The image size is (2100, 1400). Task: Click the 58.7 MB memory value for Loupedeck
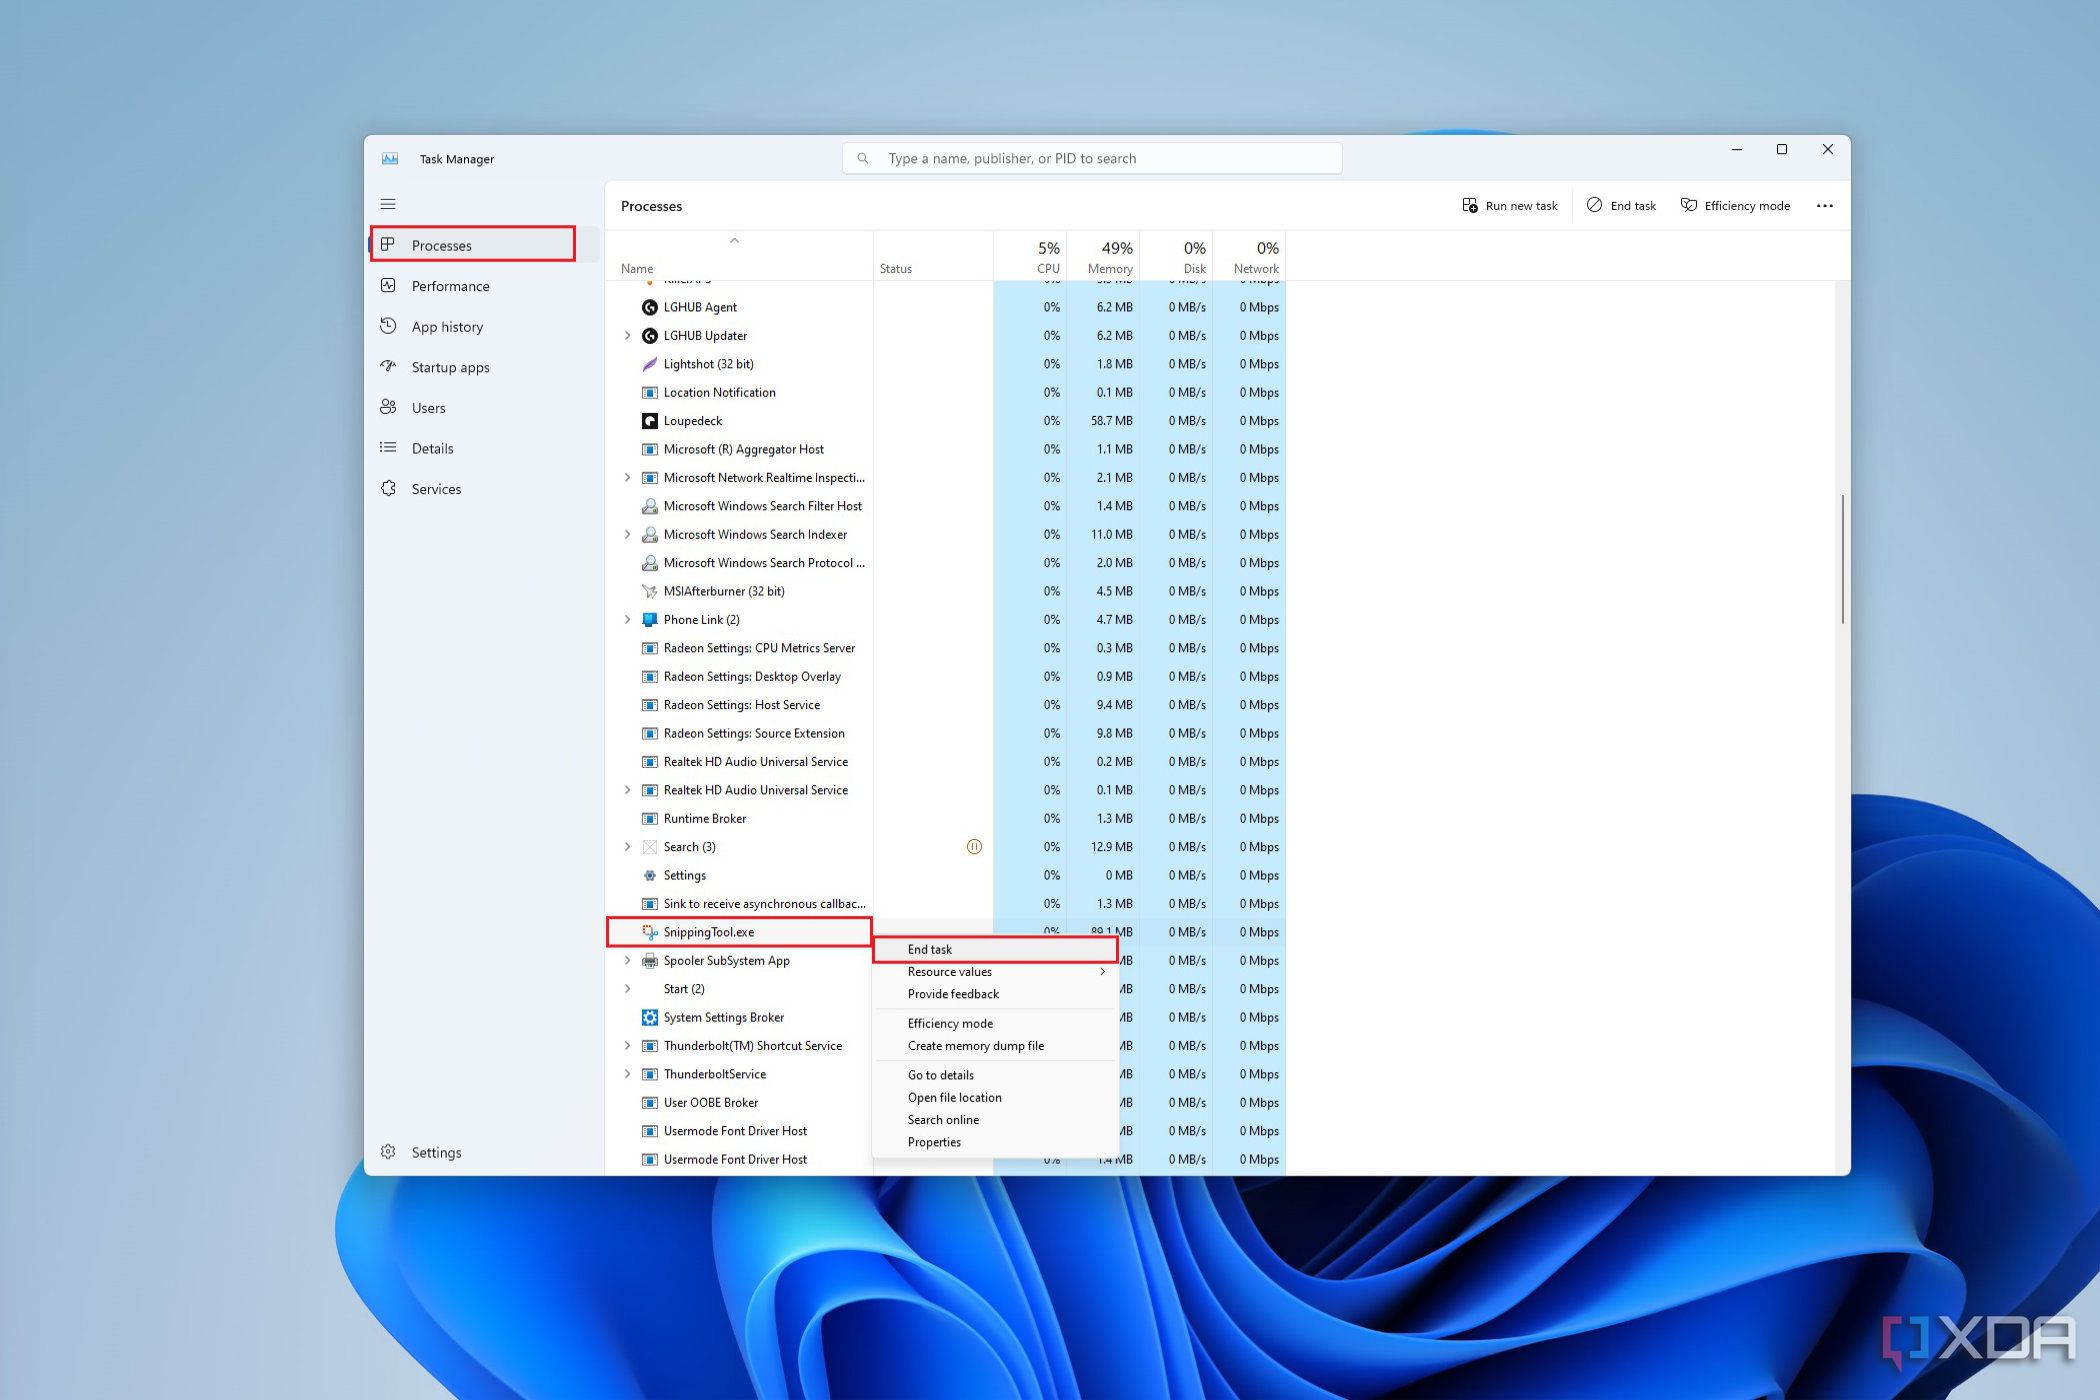[1111, 421]
